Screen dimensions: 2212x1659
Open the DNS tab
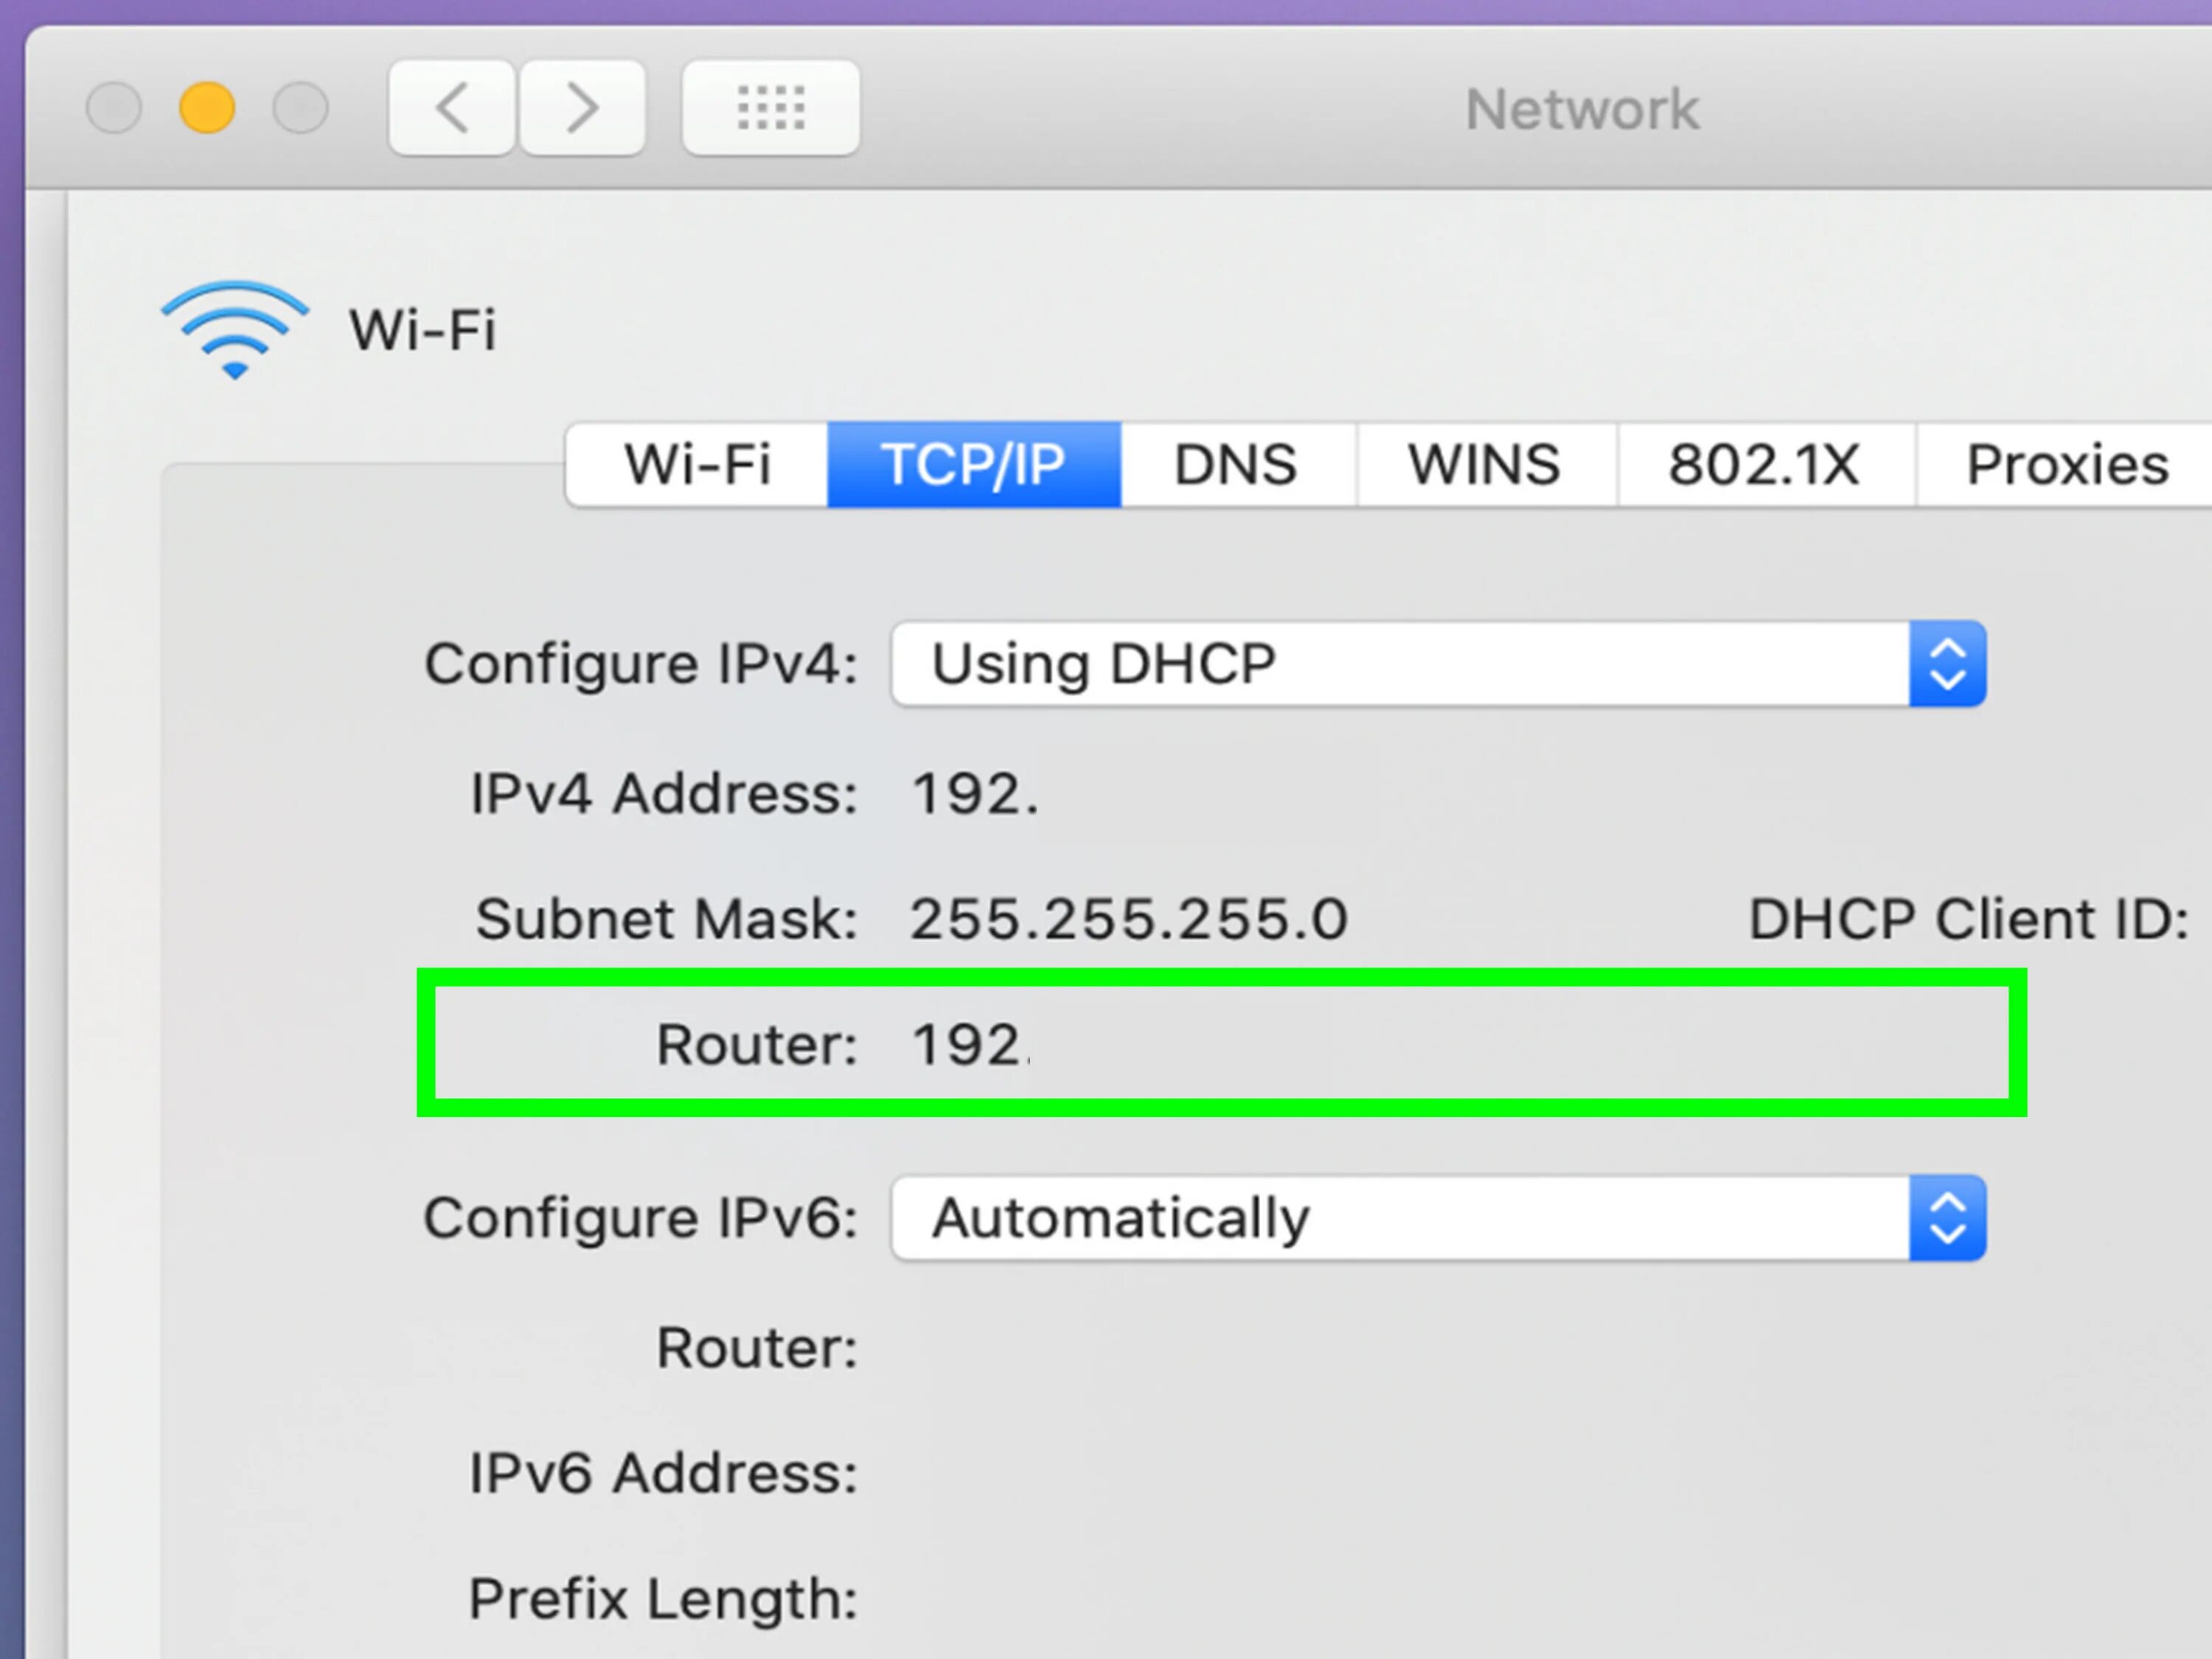[1237, 465]
